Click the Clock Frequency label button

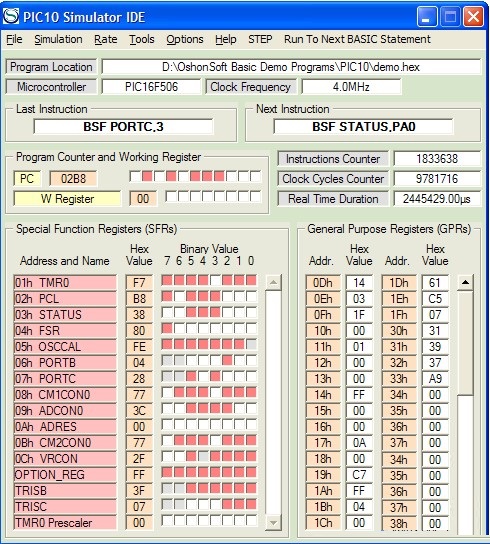click(251, 87)
